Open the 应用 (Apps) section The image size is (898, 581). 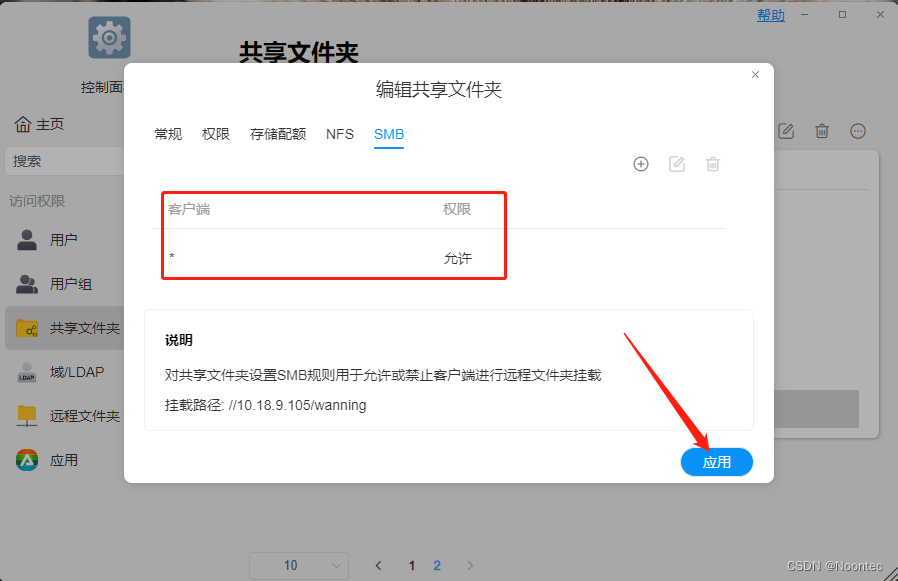[44, 460]
